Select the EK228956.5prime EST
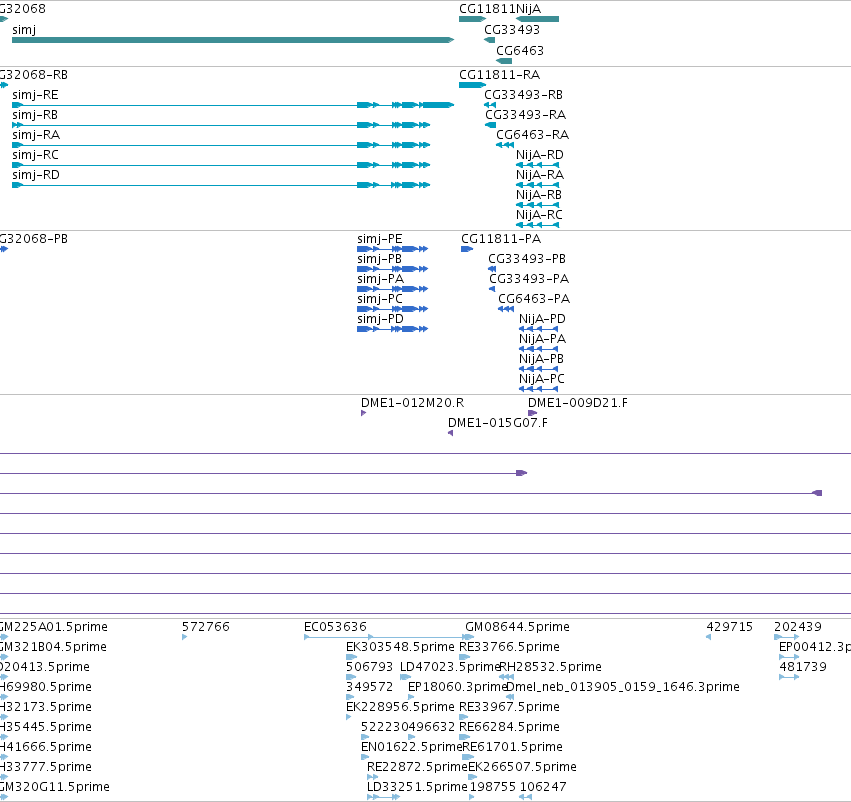The height and width of the screenshot is (802, 851). 348,717
